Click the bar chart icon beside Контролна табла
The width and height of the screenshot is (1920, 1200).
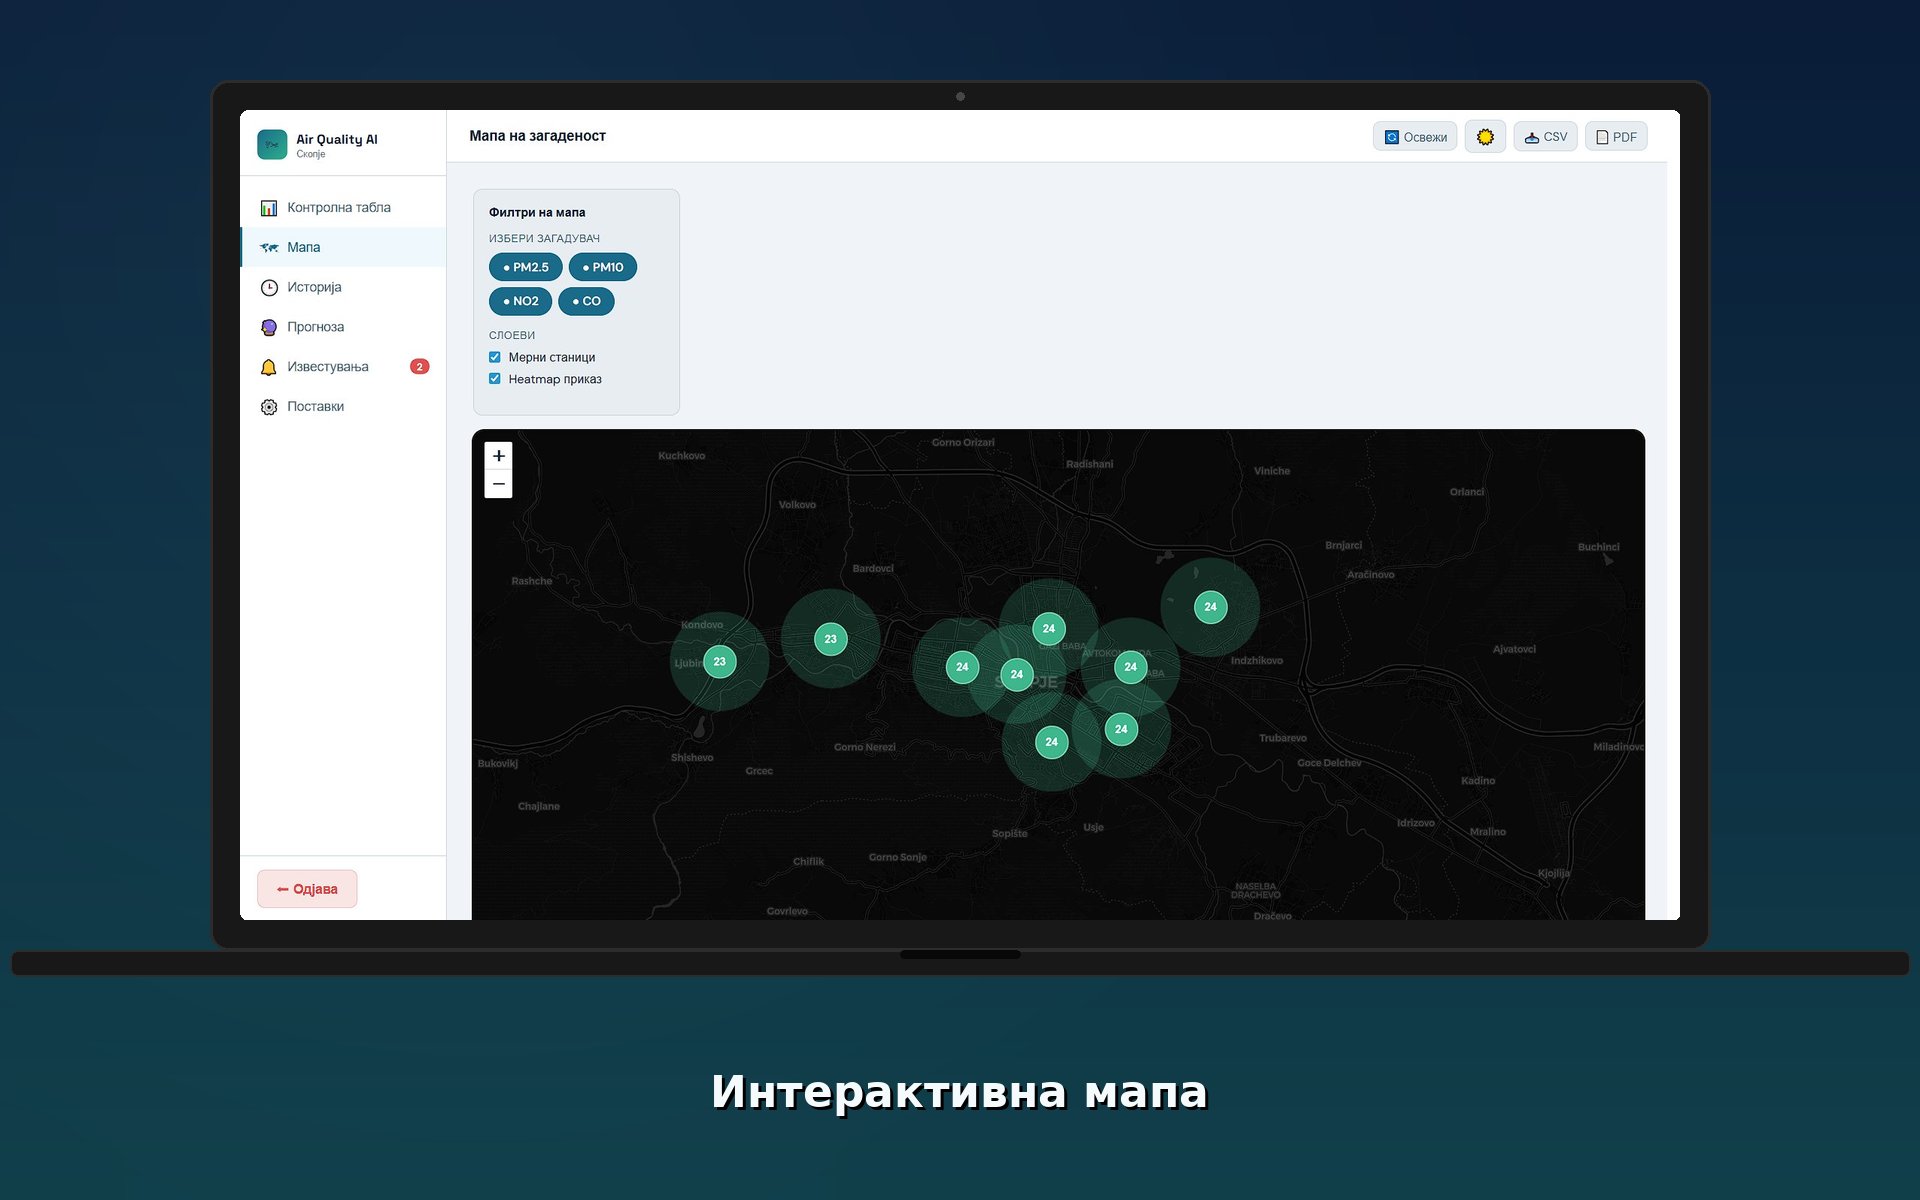[269, 208]
